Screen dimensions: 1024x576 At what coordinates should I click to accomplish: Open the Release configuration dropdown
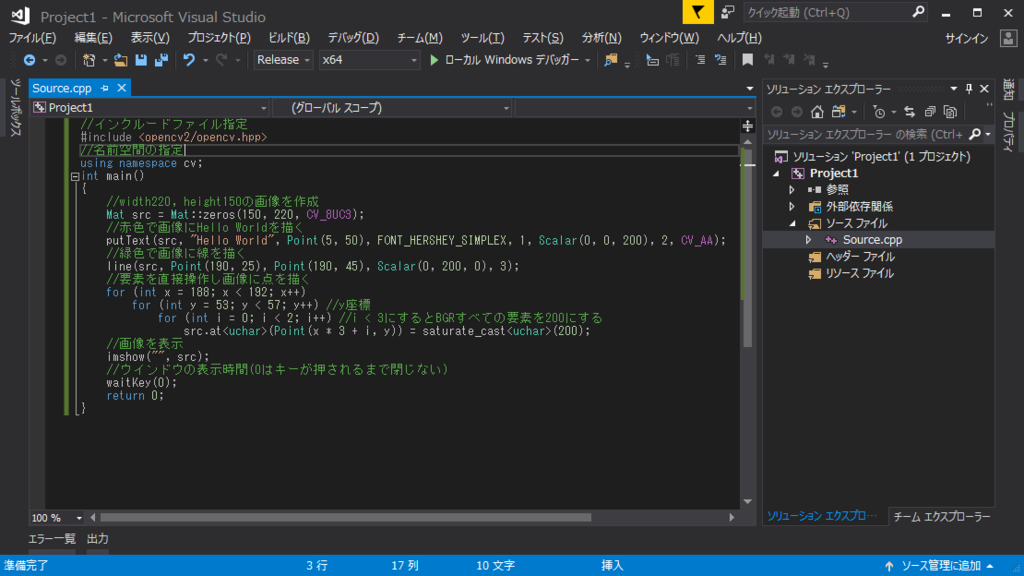point(283,60)
